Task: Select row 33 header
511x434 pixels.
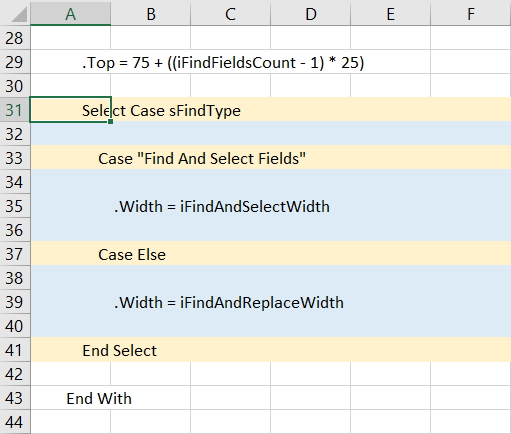Action: point(15,158)
